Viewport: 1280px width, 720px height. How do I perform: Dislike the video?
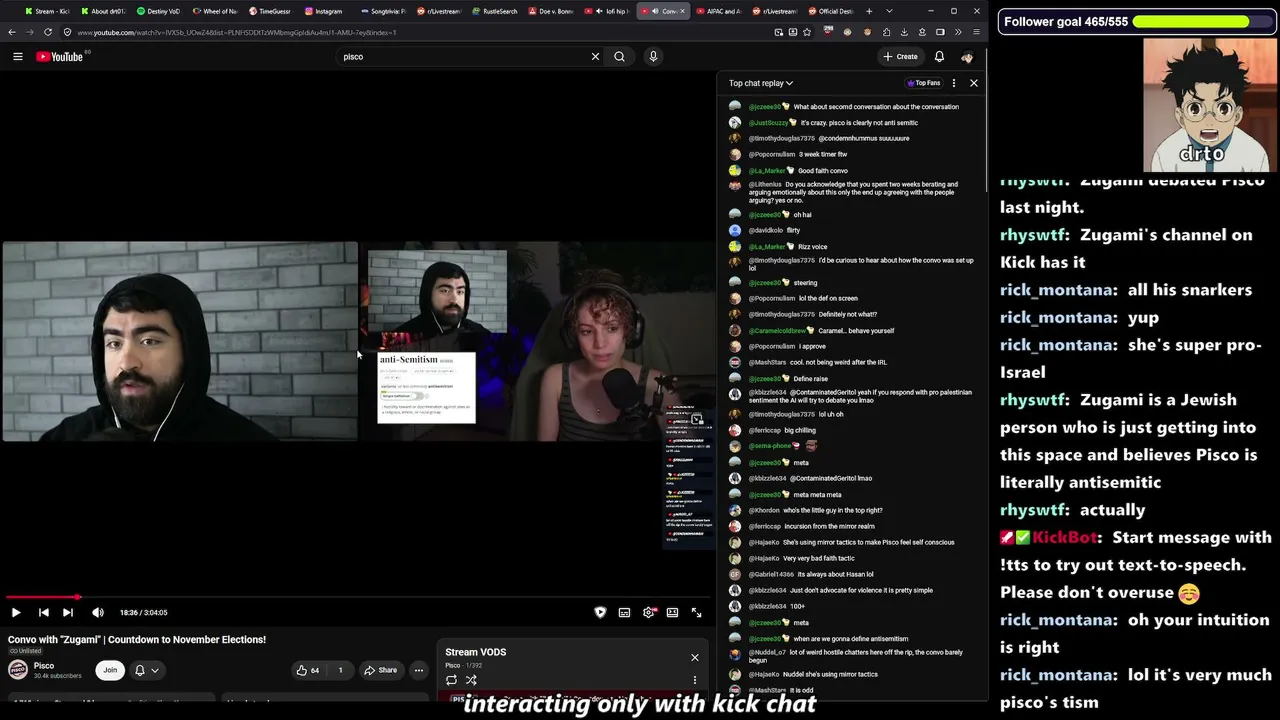(x=340, y=670)
